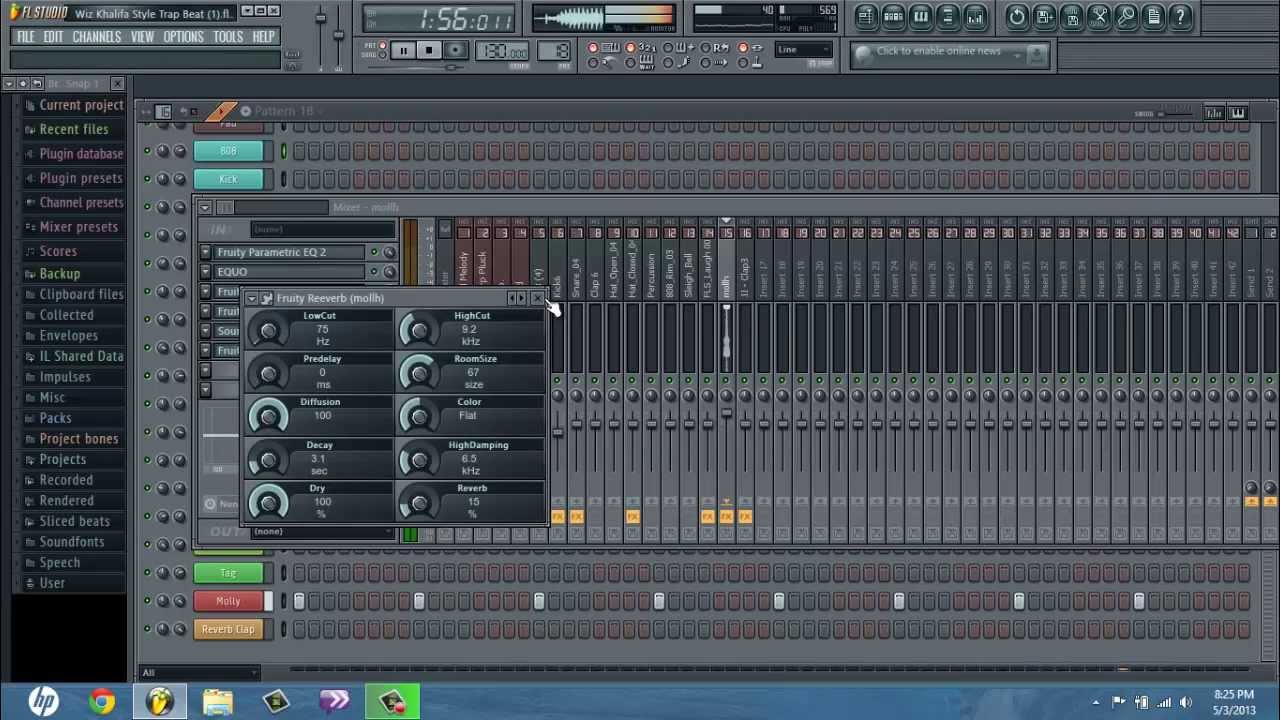The width and height of the screenshot is (1280, 720).
Task: Open the Sliced beats folder
Action: click(74, 521)
